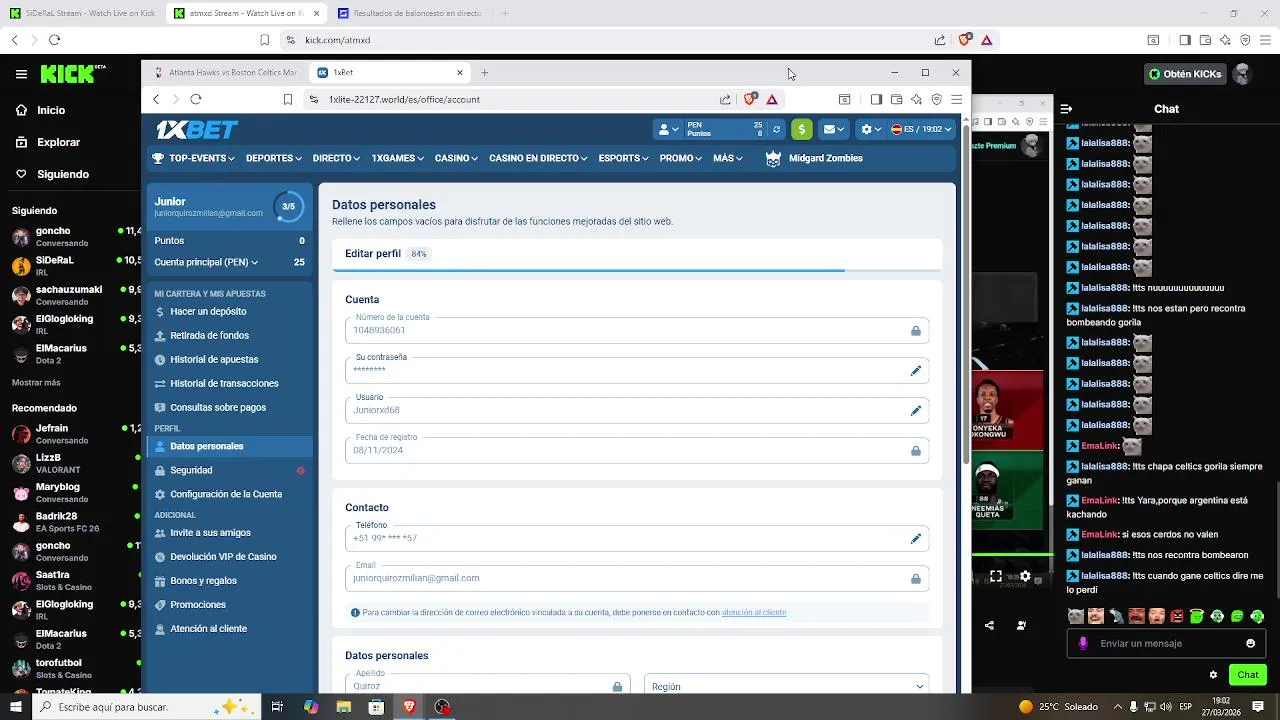Click the green Chat send button

1247,675
